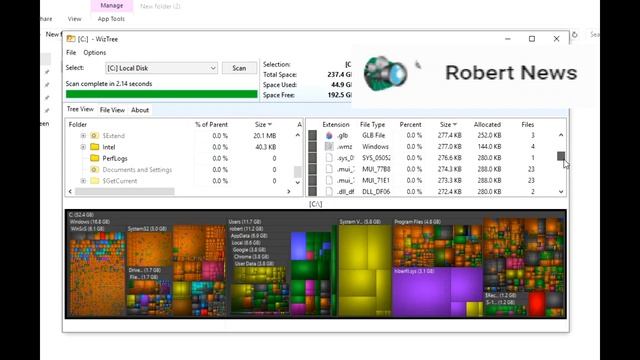Select the Documents and Settings row
This screenshot has width=640, height=360.
click(184, 169)
